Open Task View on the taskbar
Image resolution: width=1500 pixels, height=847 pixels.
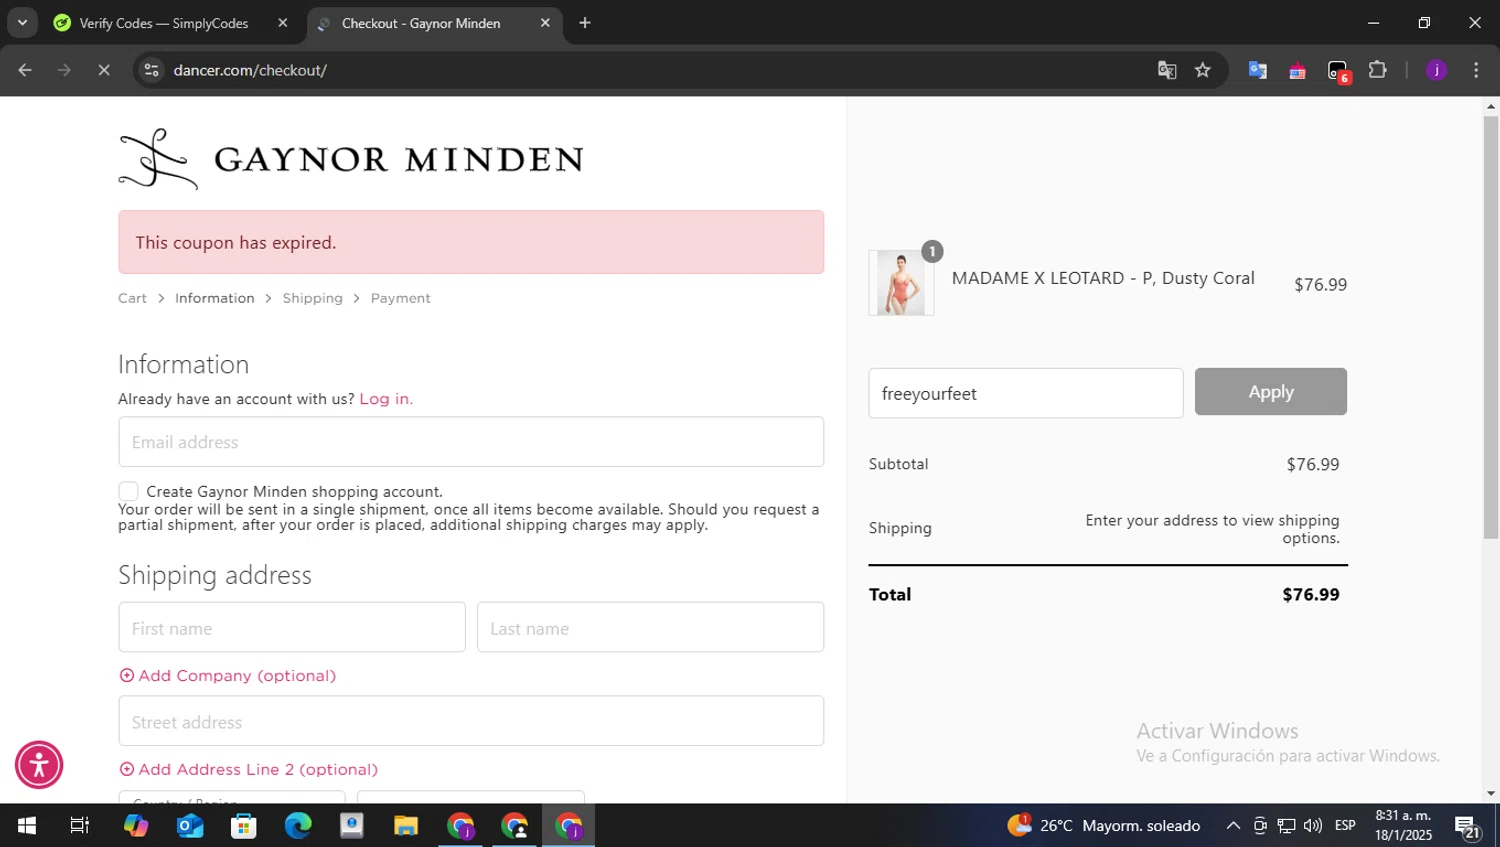point(80,826)
